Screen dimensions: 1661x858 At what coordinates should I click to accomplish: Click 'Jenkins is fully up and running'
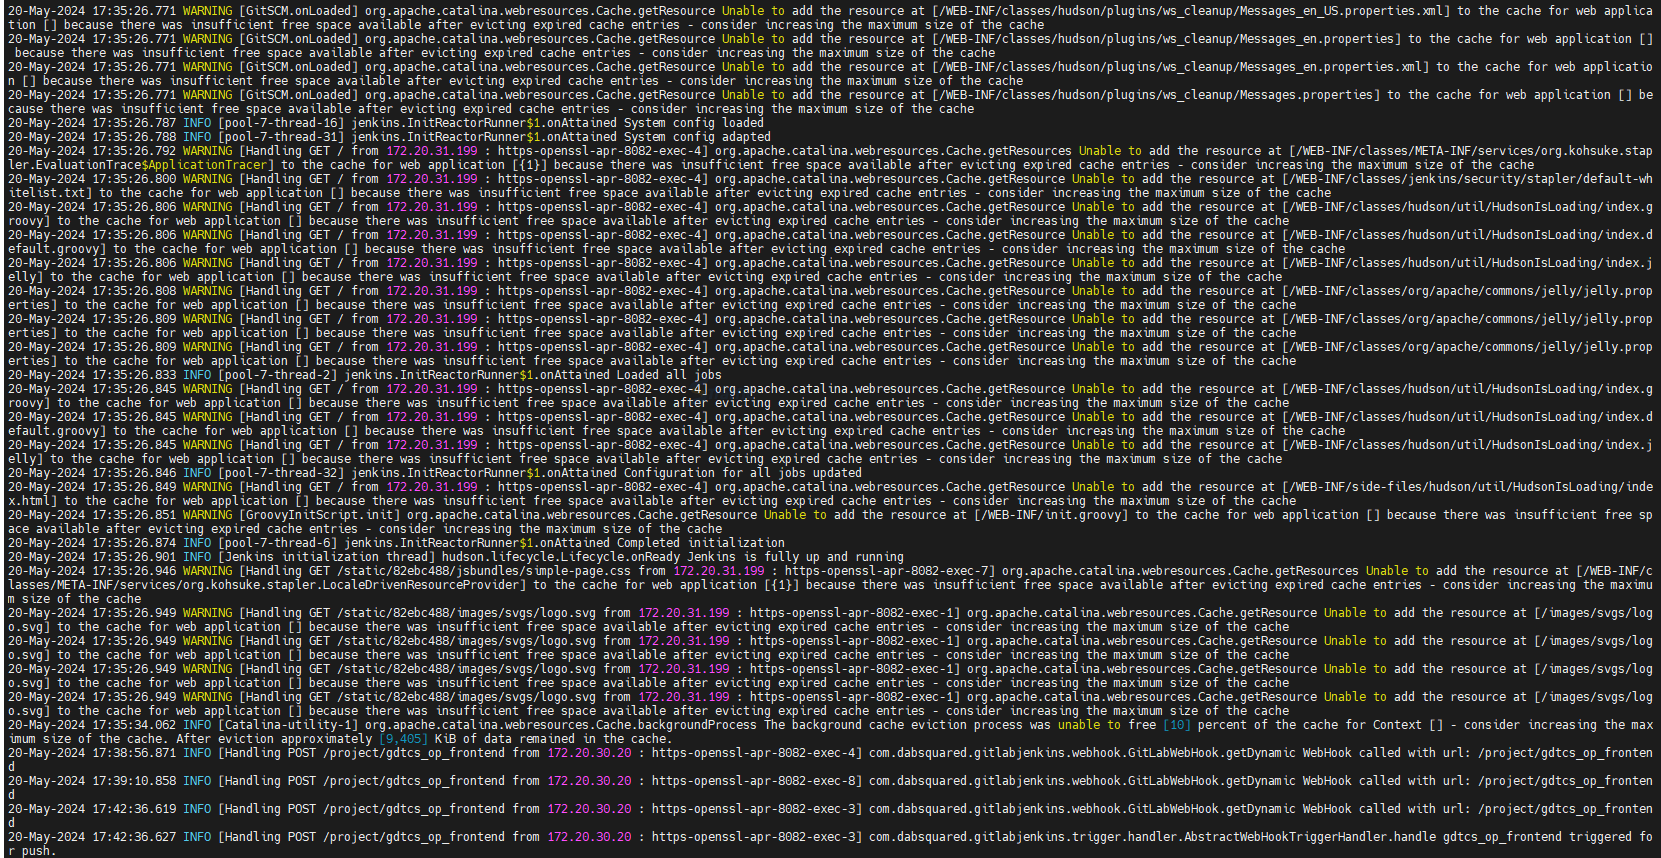tap(795, 557)
